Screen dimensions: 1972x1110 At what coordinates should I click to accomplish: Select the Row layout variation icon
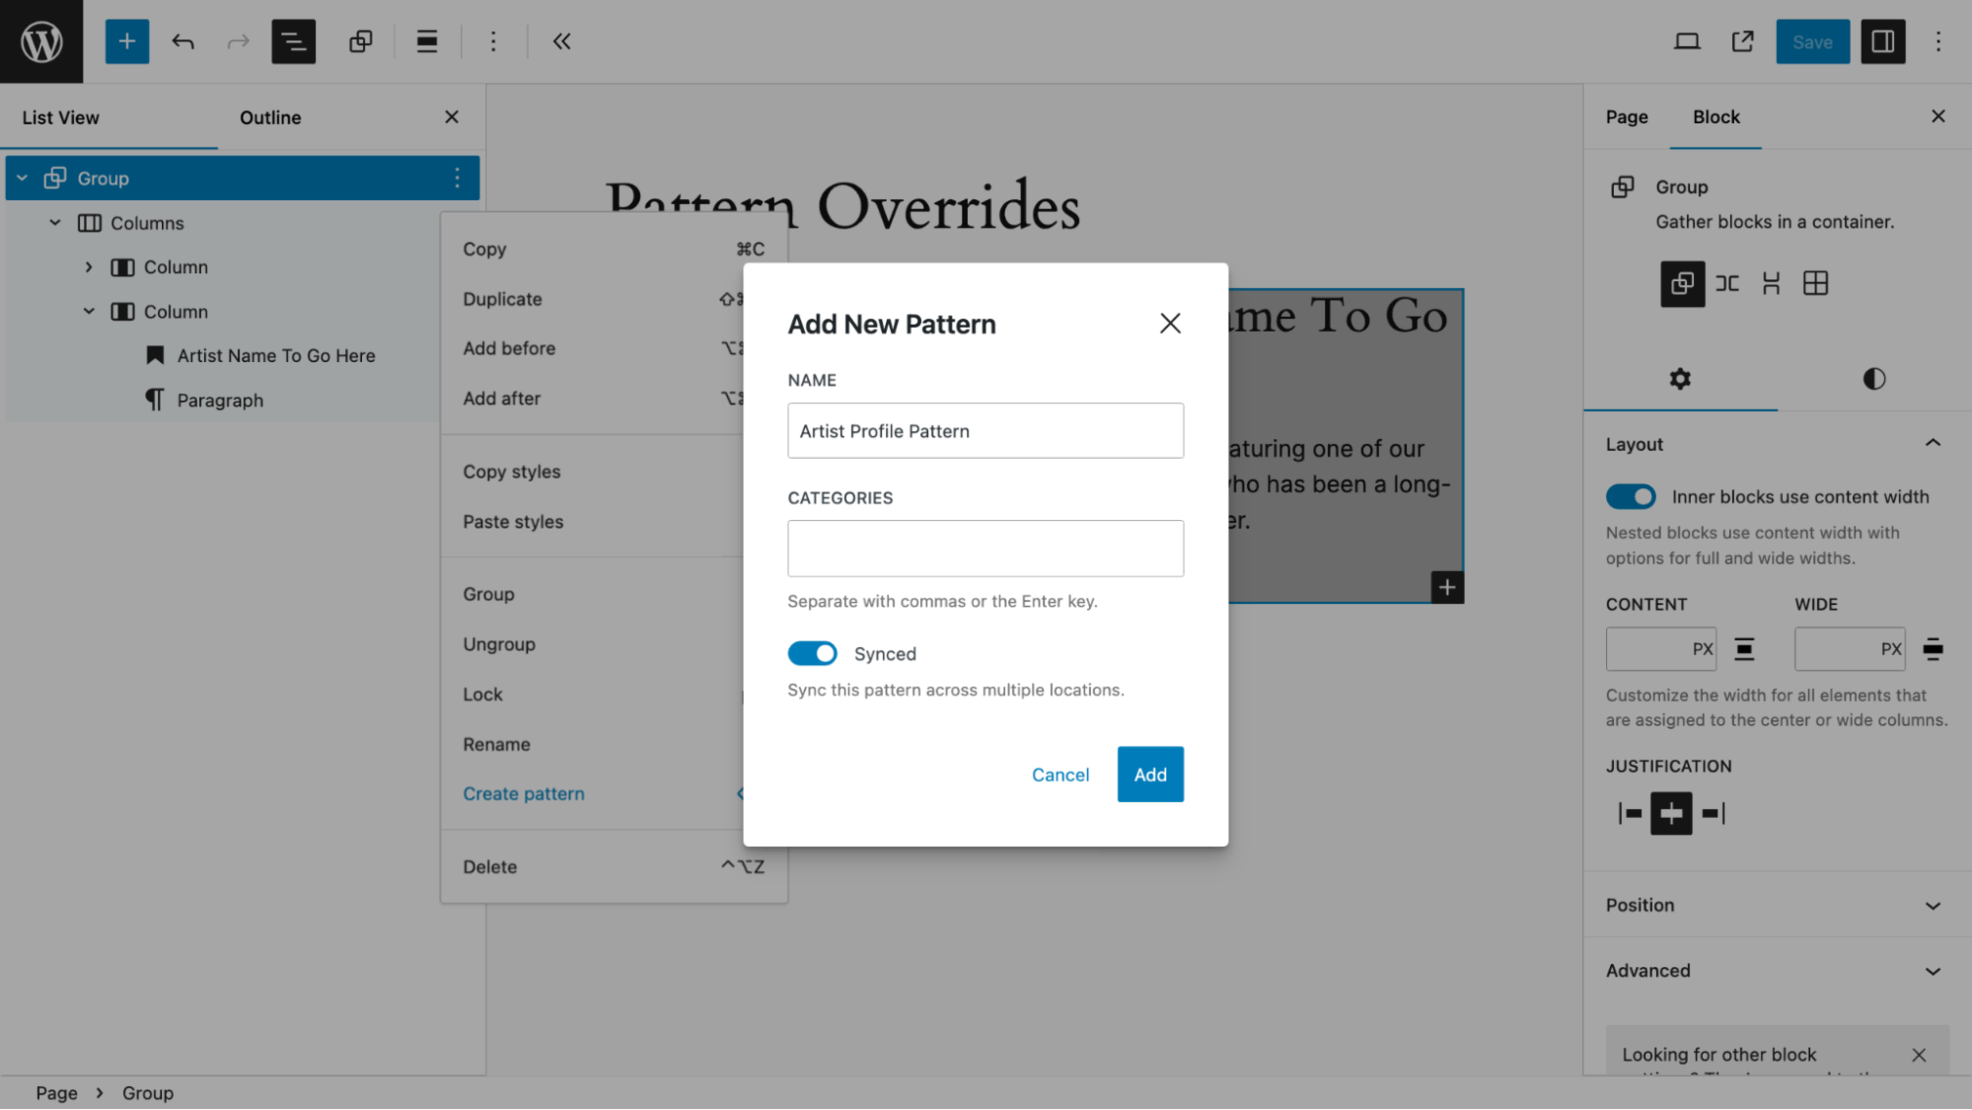(x=1727, y=284)
